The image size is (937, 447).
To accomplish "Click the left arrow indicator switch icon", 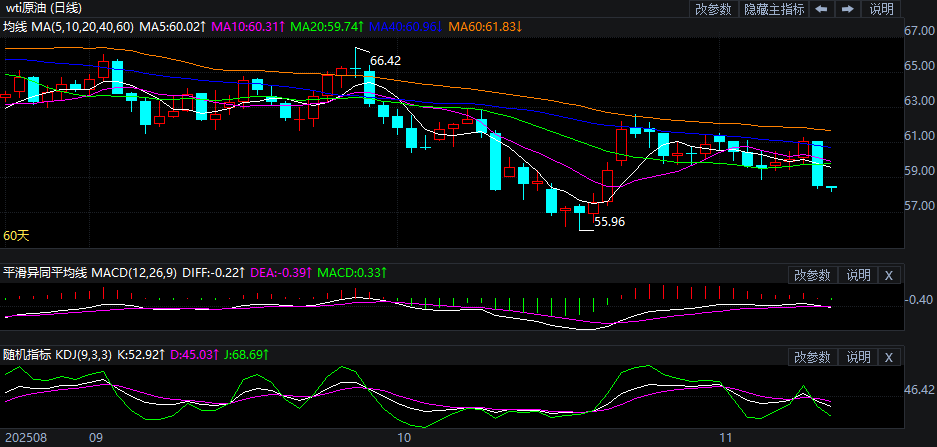I will pyautogui.click(x=820, y=9).
